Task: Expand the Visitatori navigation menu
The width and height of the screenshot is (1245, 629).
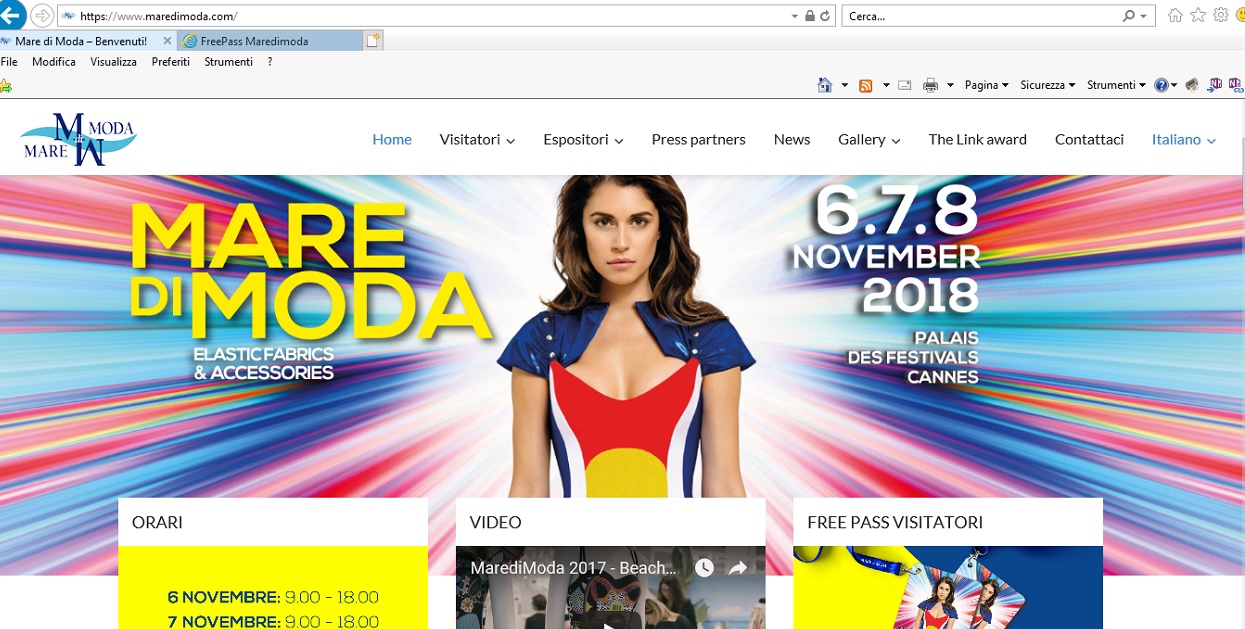Action: pos(477,139)
